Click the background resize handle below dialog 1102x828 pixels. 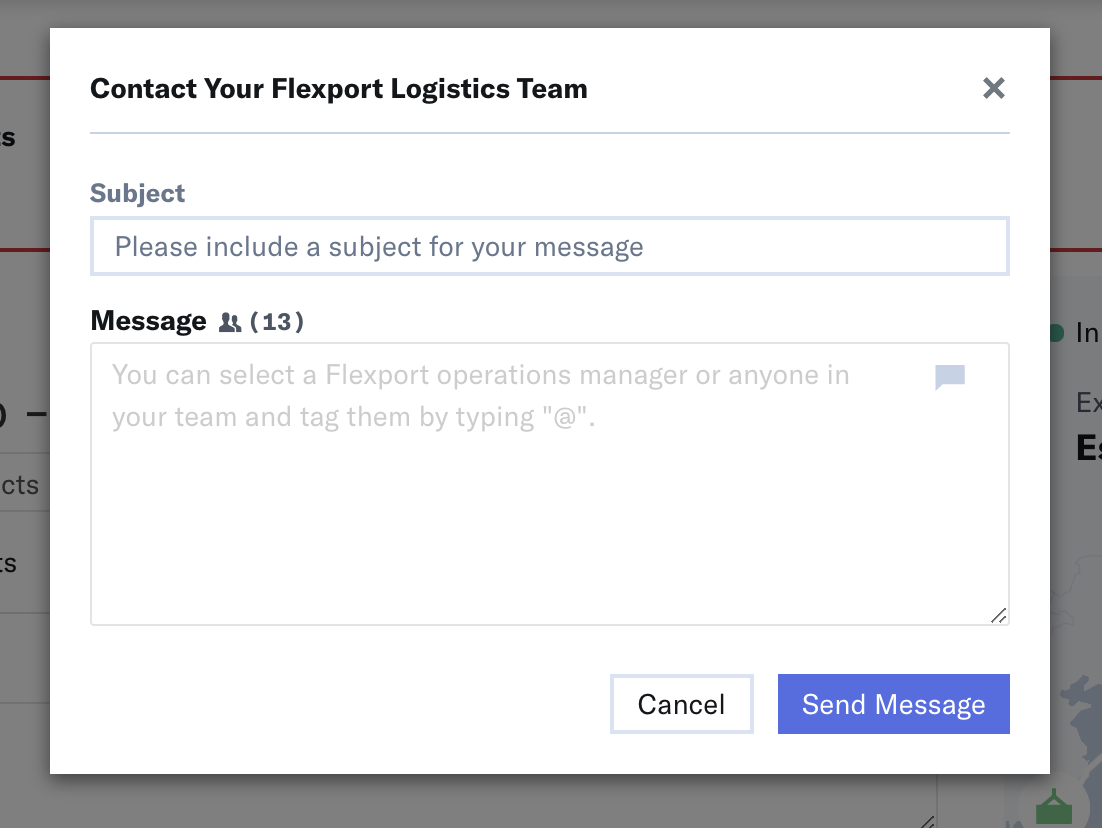tap(928, 822)
